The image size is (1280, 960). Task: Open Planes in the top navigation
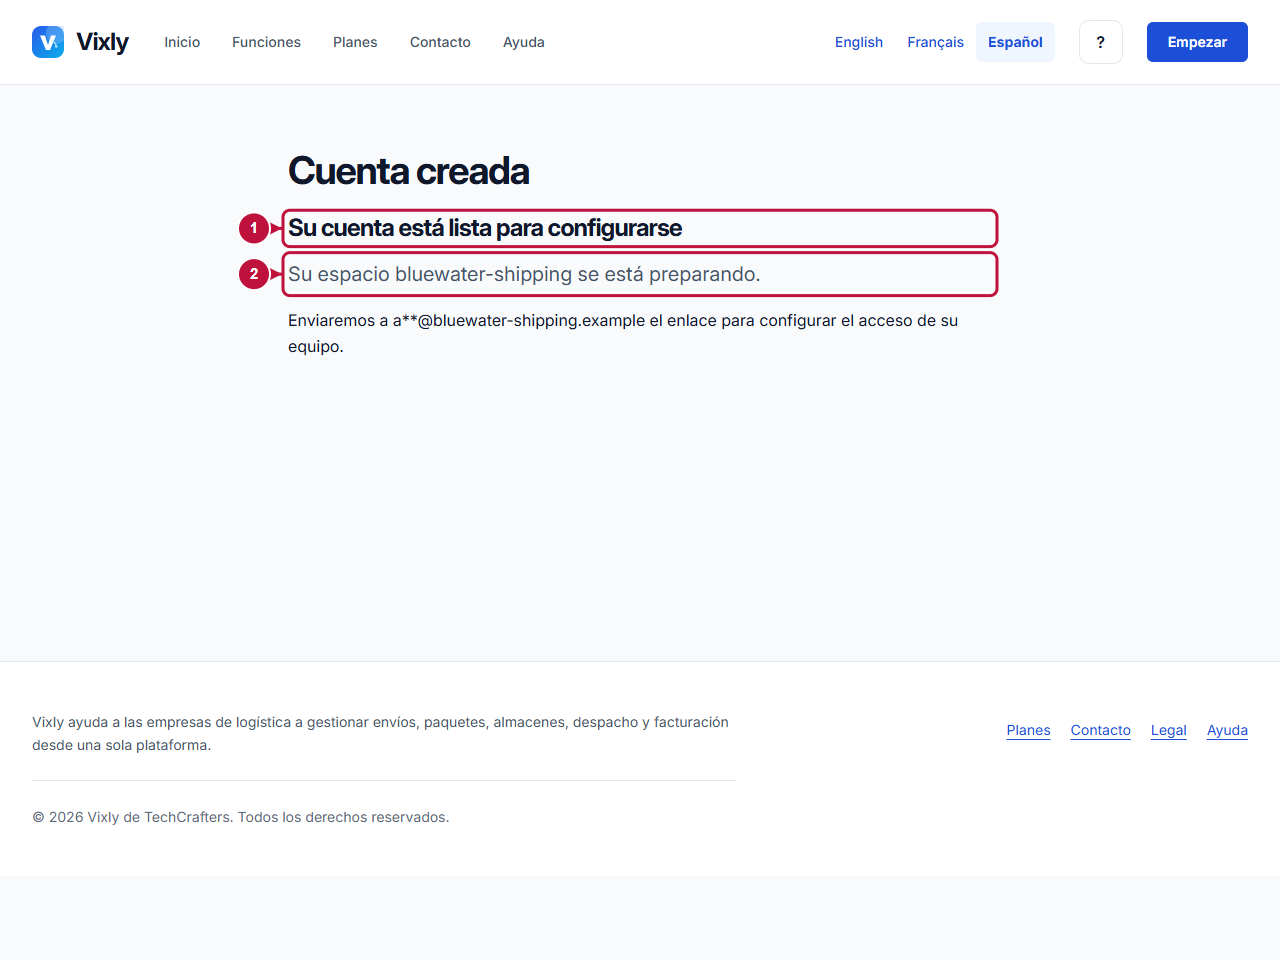[355, 42]
